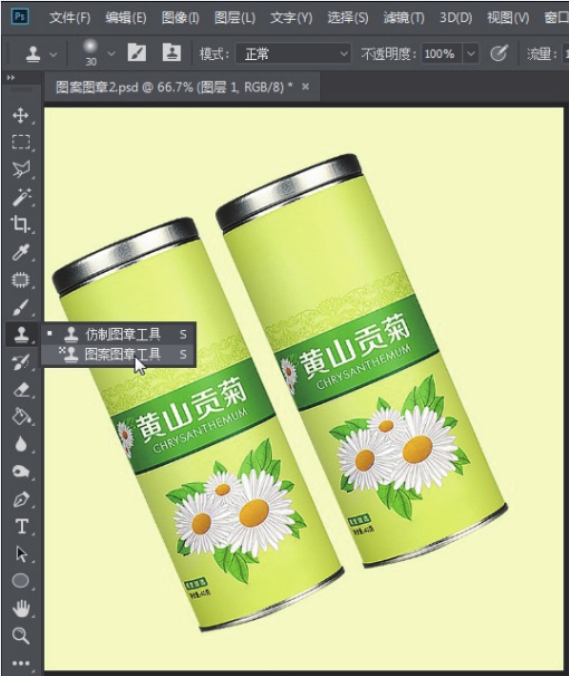Viewport: 569px width, 676px height.
Task: Select the Polygonal Lasso tool
Action: (20, 169)
